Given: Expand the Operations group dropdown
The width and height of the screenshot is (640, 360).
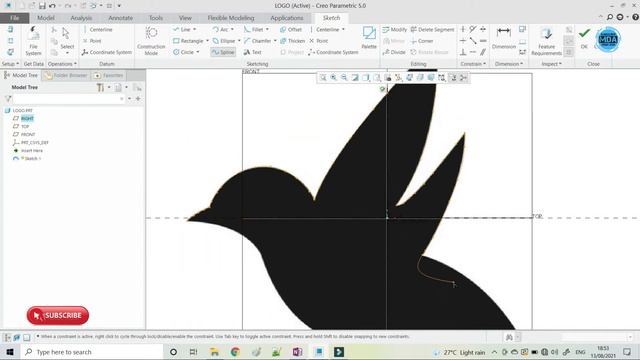Looking at the screenshot, I should tap(62, 64).
